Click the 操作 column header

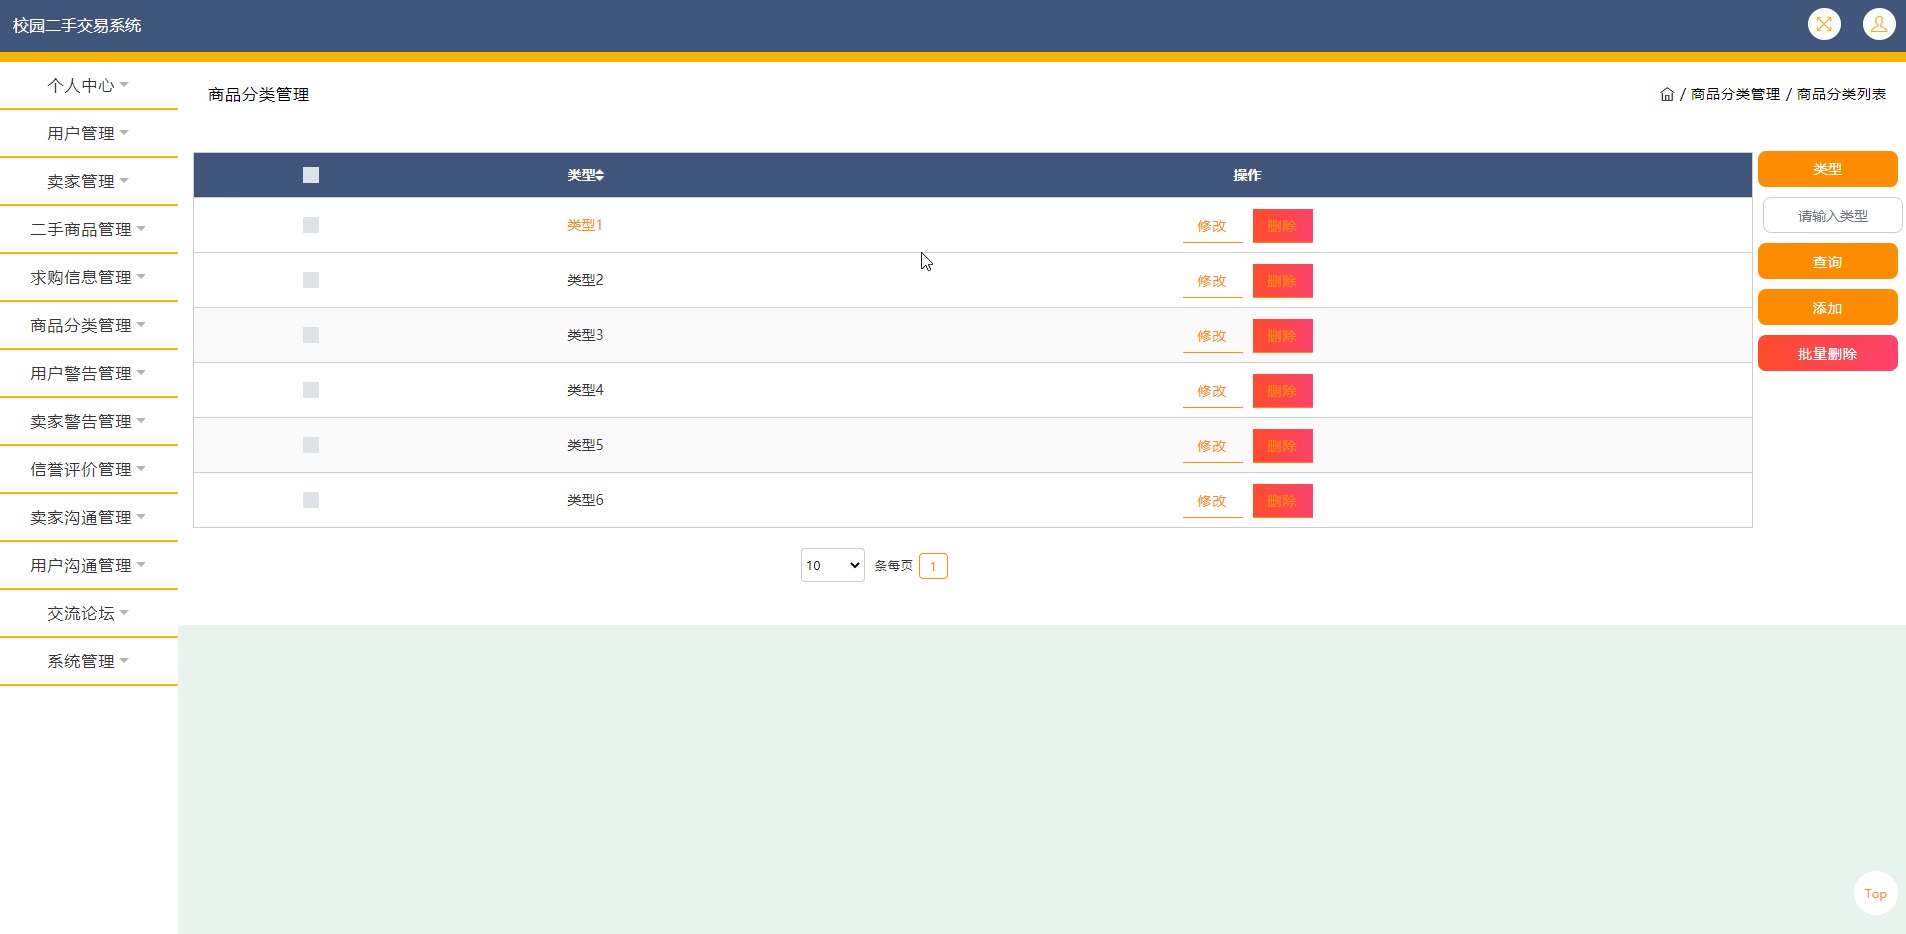1247,175
